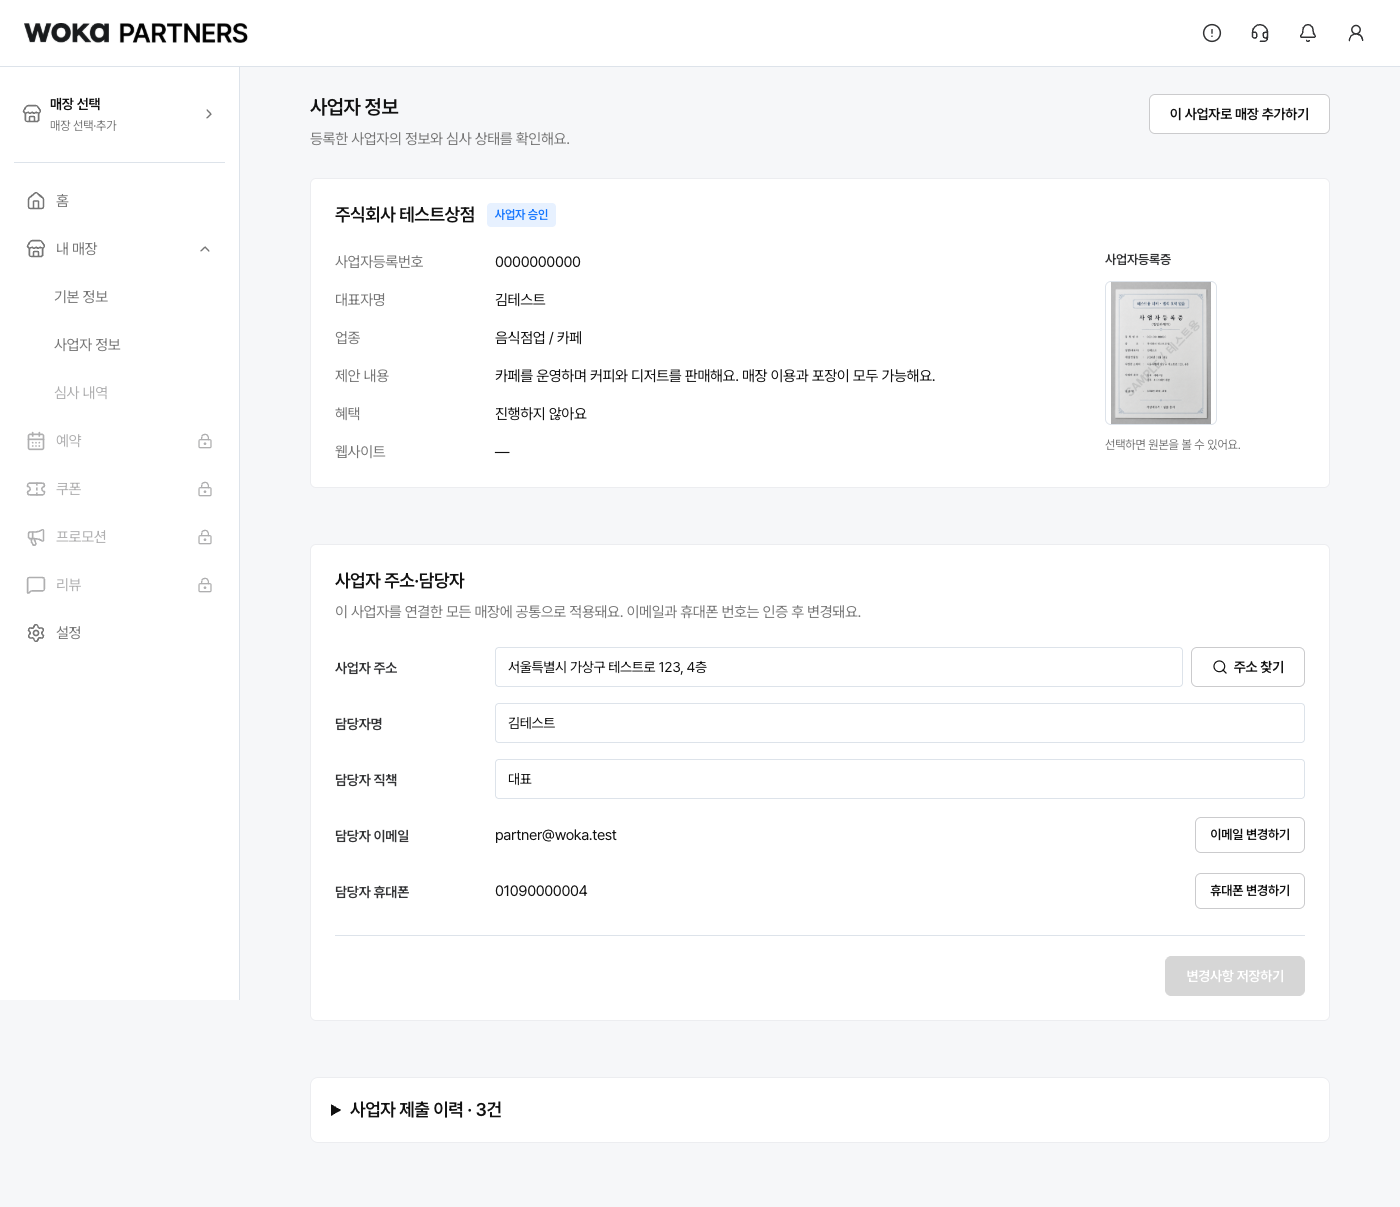This screenshot has width=1400, height=1207.
Task: Click the 진행하지 않아요 benefit value
Action: point(541,414)
